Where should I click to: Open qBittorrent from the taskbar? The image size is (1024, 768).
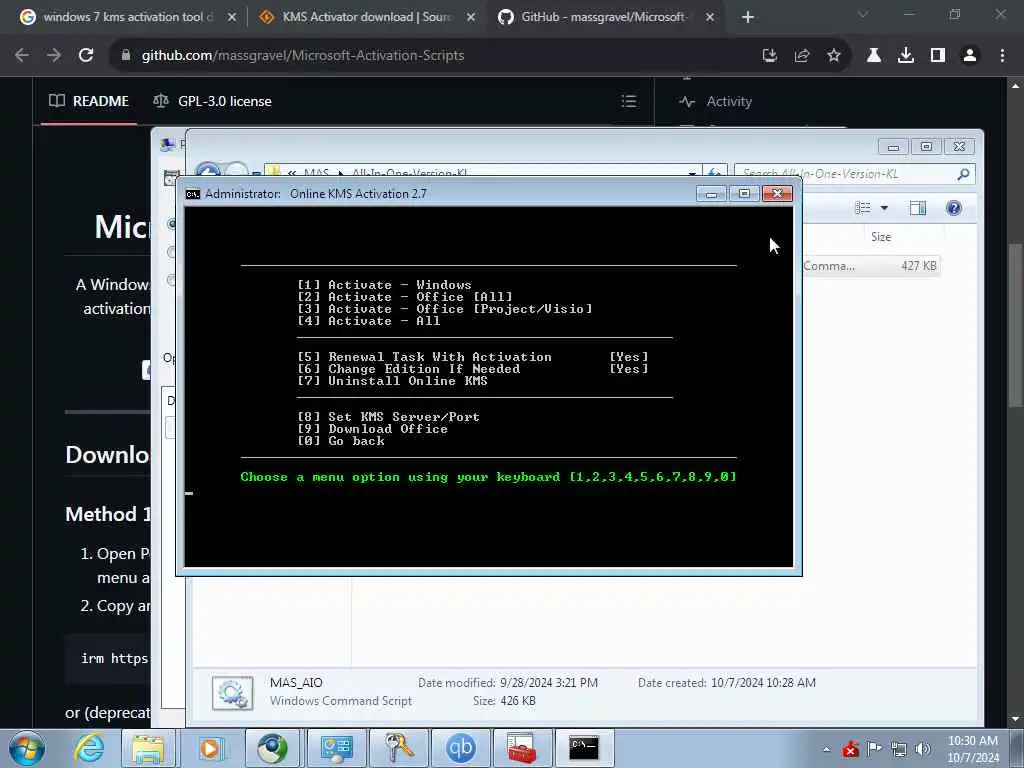(x=460, y=748)
